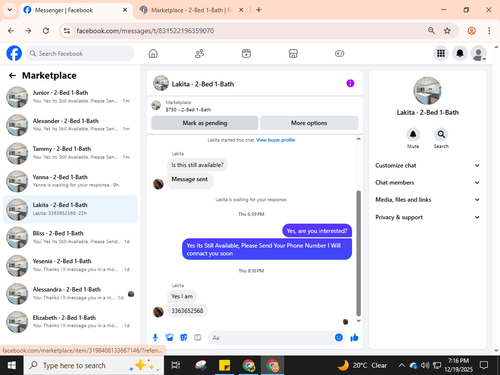Open a new browser tab
The height and width of the screenshot is (375, 500).
[259, 10]
